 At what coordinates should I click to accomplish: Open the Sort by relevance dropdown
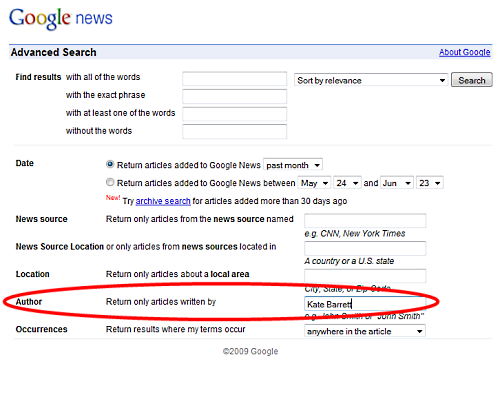pyautogui.click(x=371, y=80)
